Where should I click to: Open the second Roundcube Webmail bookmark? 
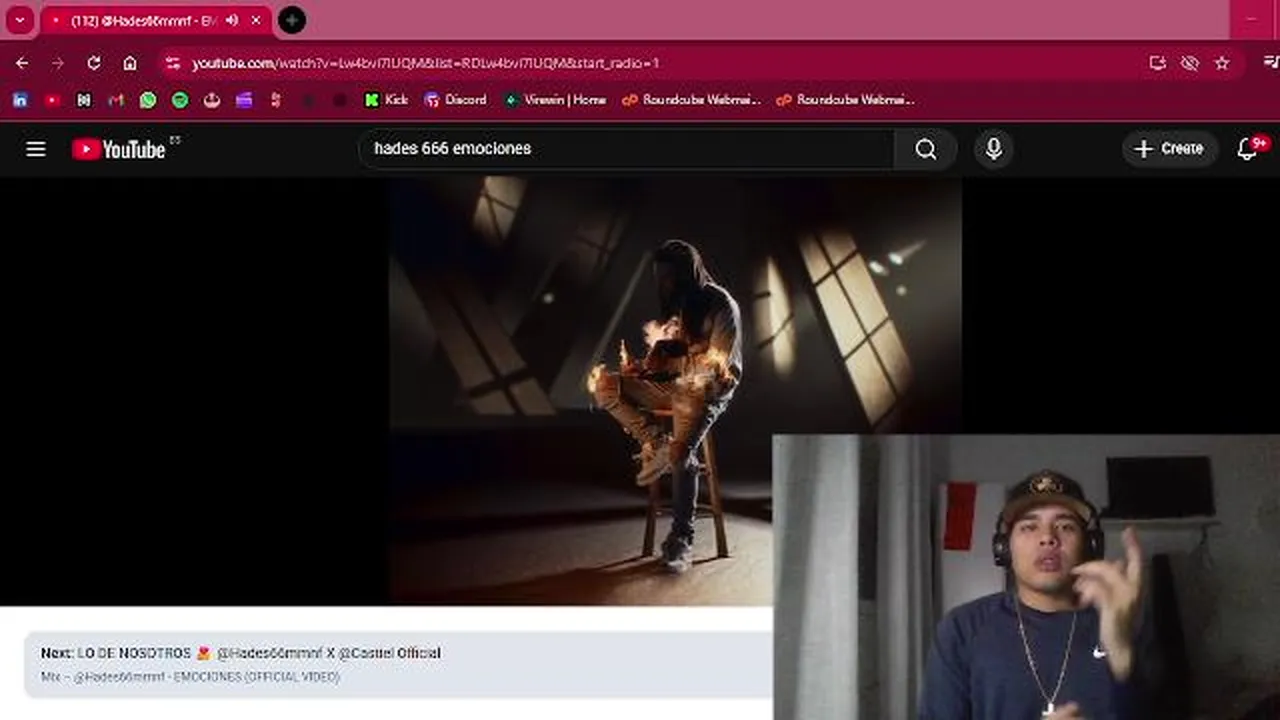click(845, 100)
